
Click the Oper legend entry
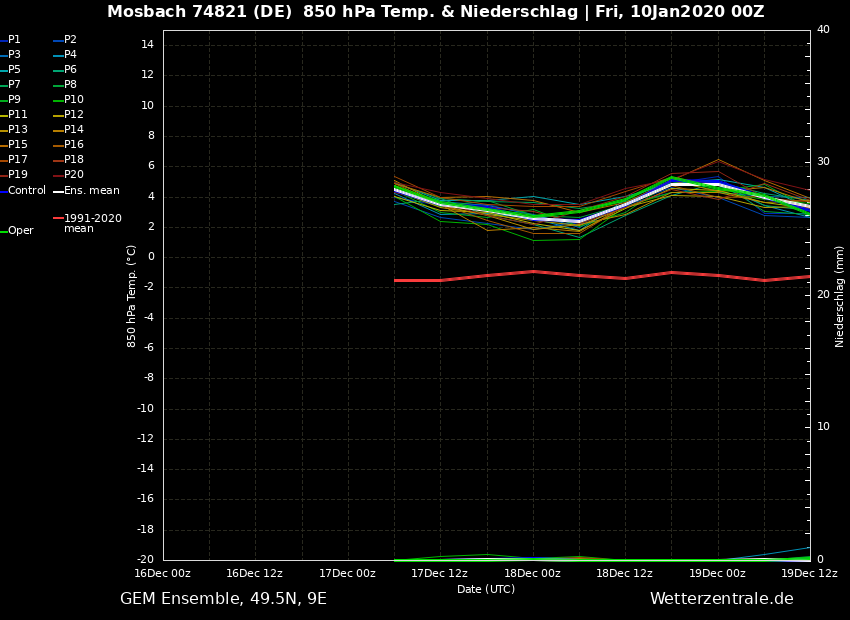[21, 231]
